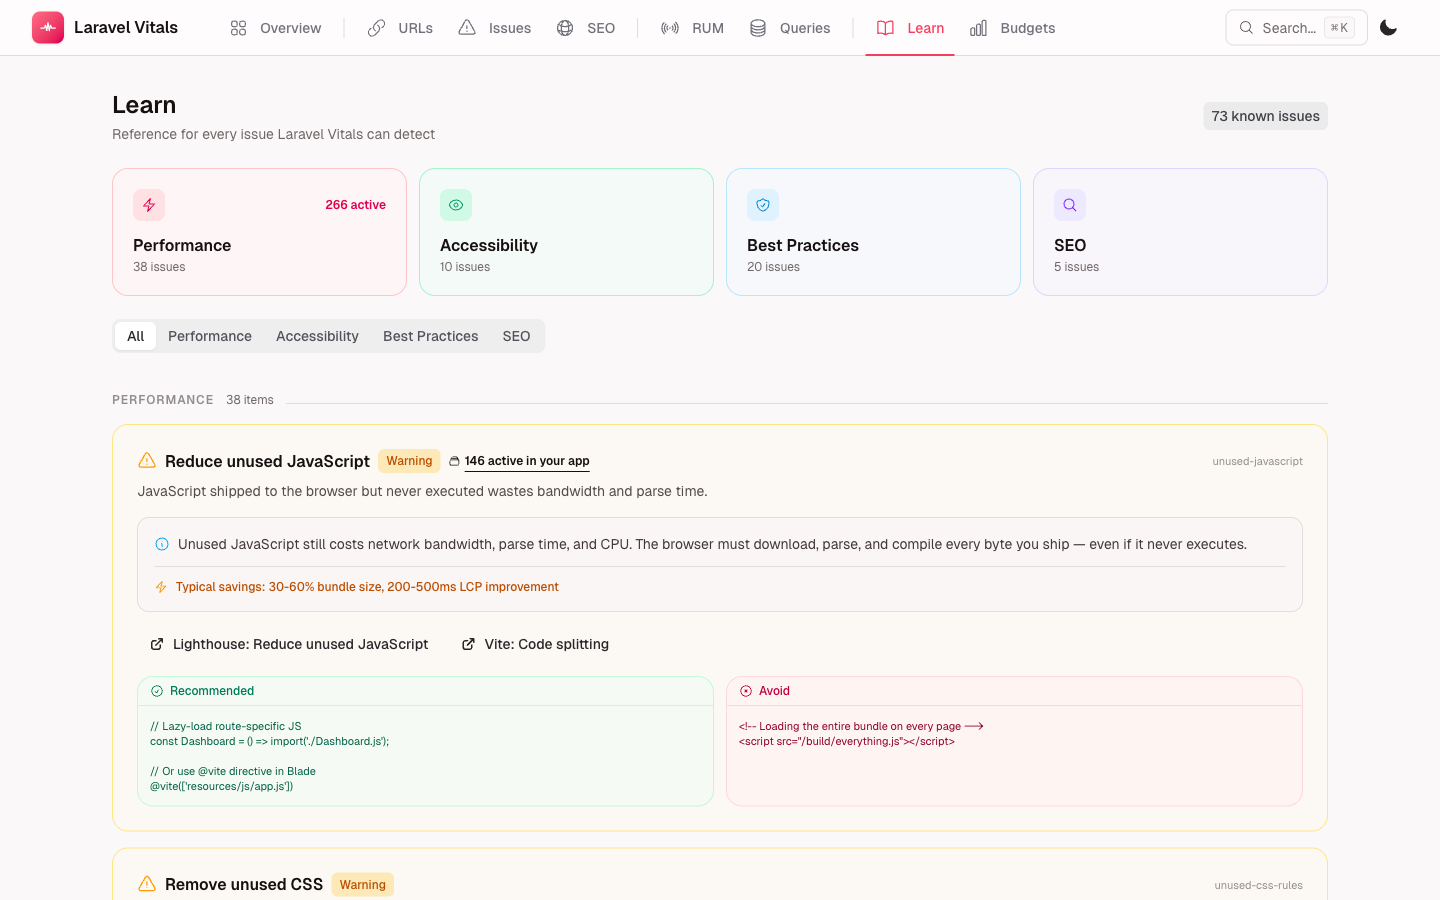This screenshot has height=900, width=1440.
Task: Select the Accessibility filter tab
Action: pos(317,336)
